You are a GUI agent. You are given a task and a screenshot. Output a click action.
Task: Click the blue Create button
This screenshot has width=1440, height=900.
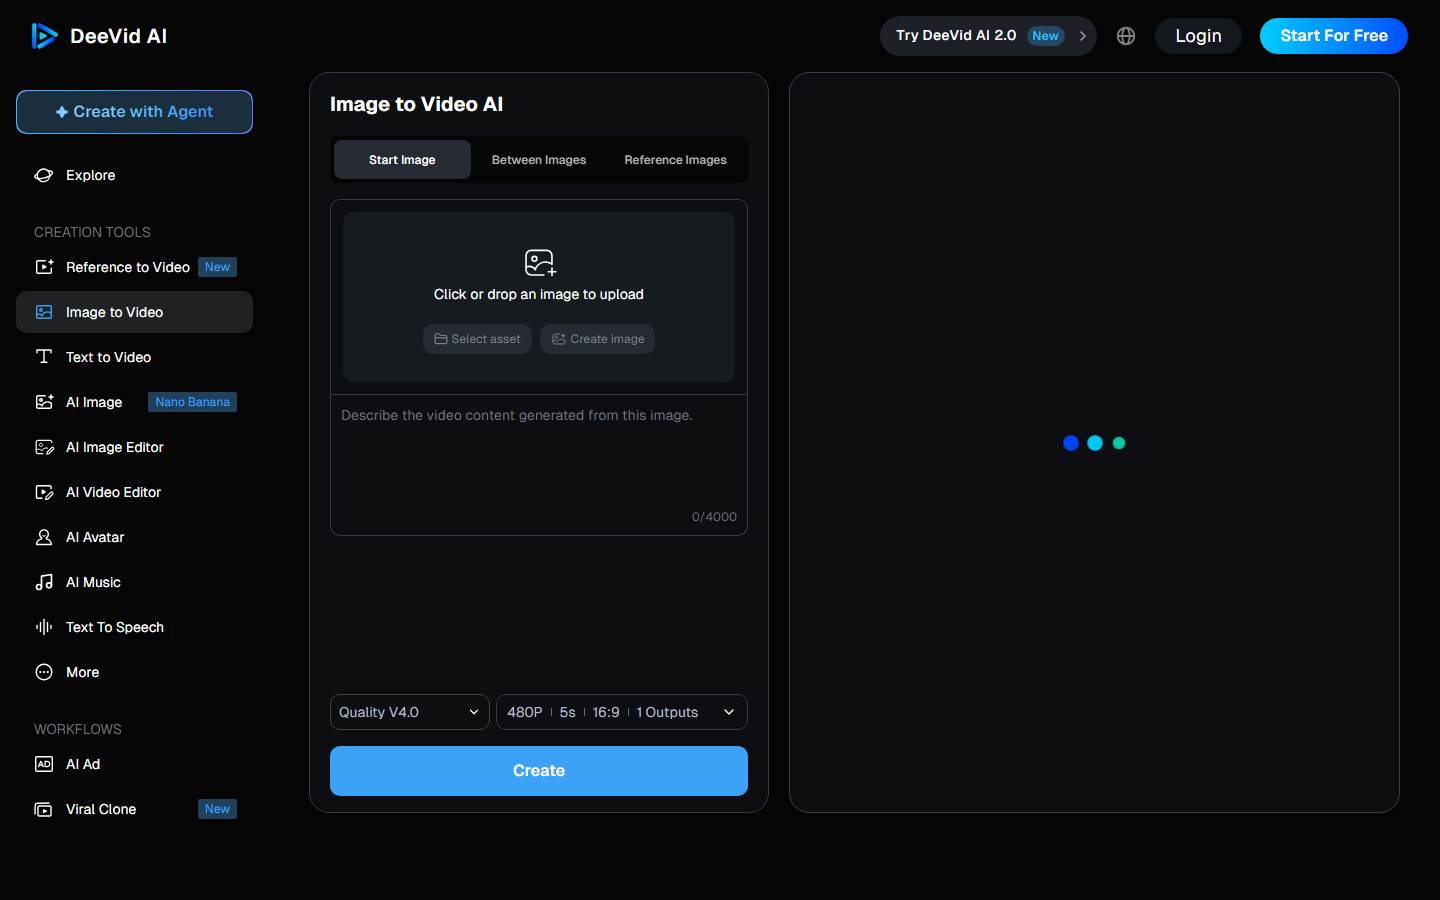coord(539,771)
